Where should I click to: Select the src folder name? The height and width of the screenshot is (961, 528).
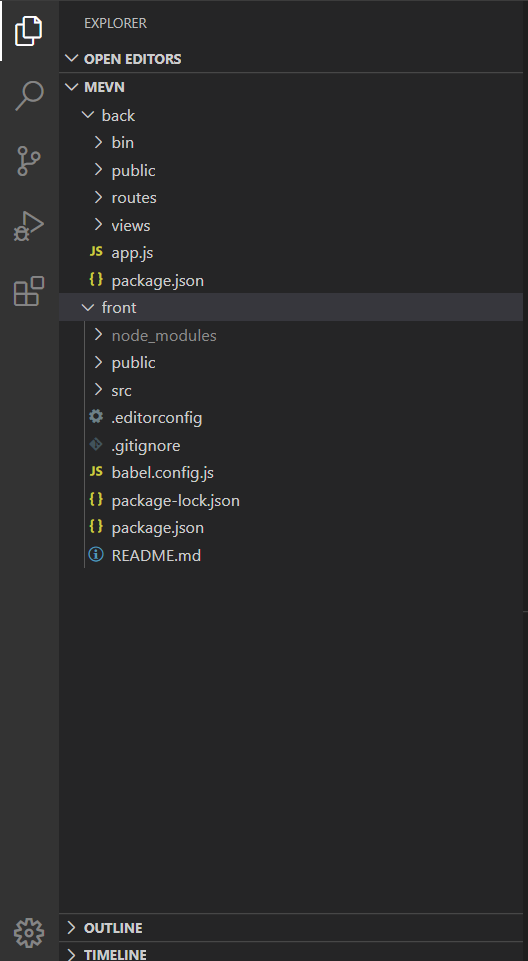(121, 390)
